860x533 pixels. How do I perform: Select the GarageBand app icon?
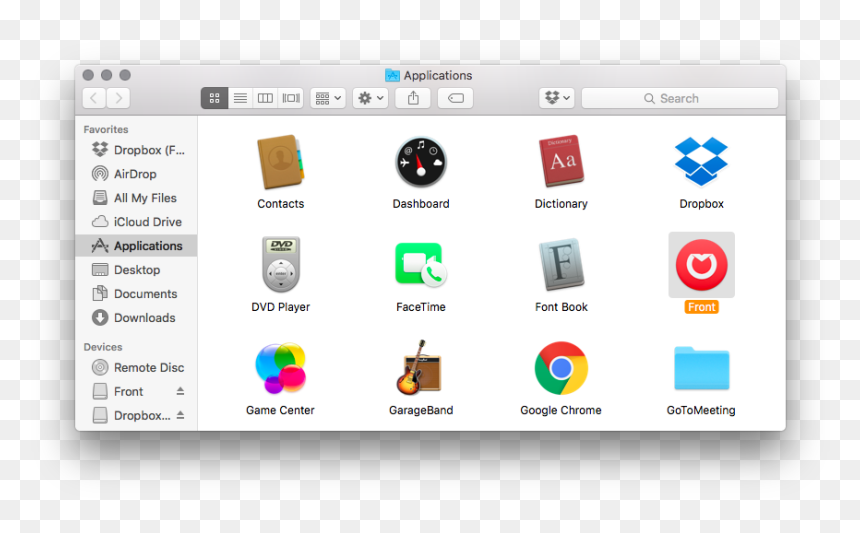click(x=420, y=367)
